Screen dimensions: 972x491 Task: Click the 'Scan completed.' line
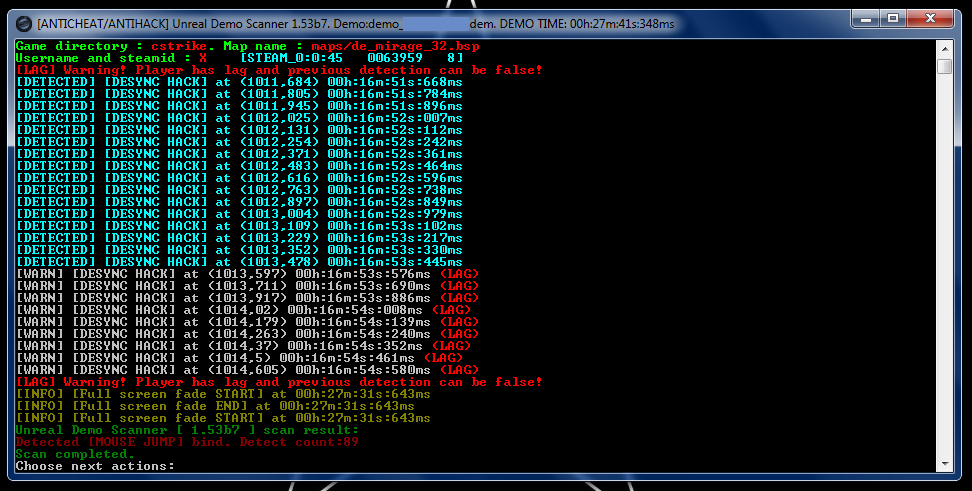pos(75,454)
